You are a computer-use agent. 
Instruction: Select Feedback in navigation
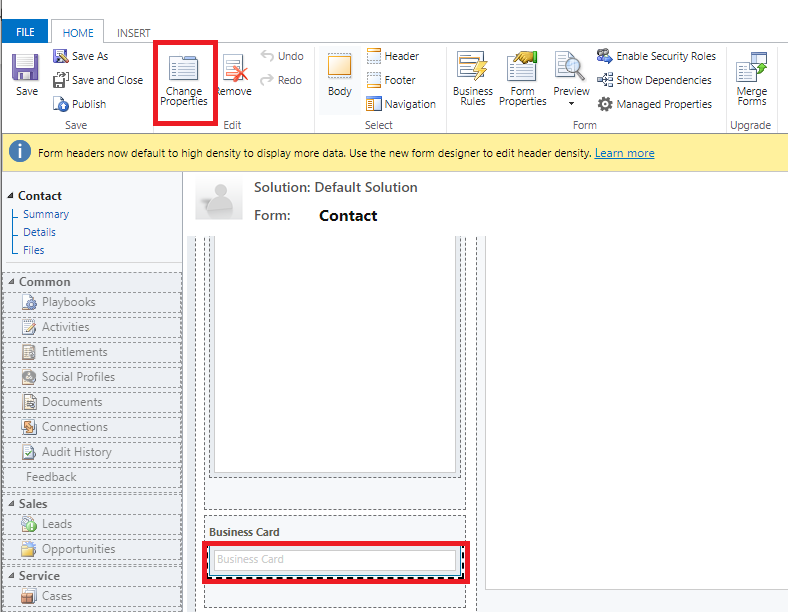(x=92, y=477)
